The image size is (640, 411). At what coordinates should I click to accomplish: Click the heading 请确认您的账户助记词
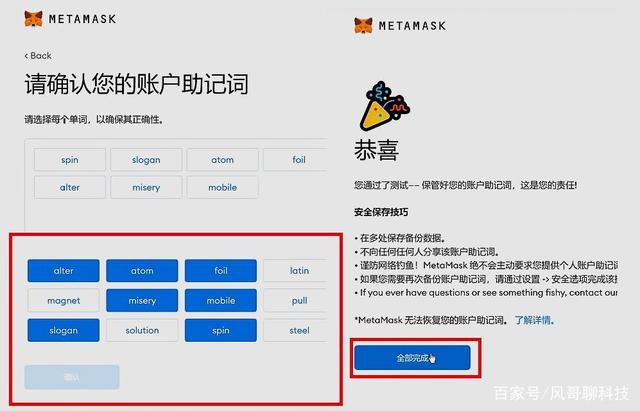coord(136,84)
